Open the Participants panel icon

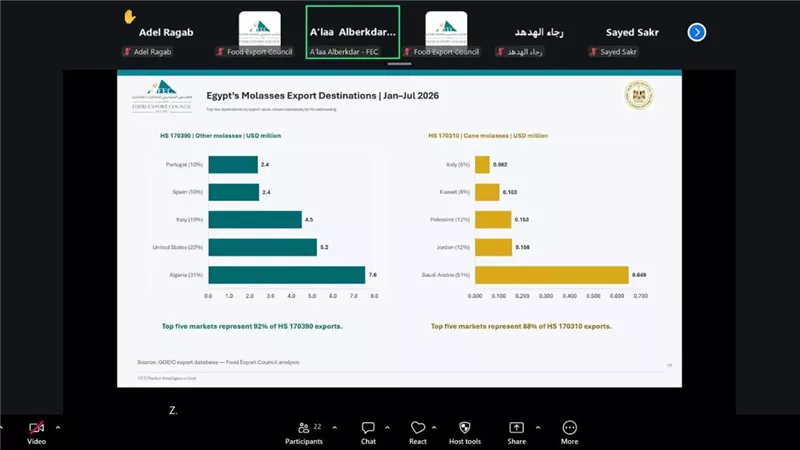click(x=304, y=428)
